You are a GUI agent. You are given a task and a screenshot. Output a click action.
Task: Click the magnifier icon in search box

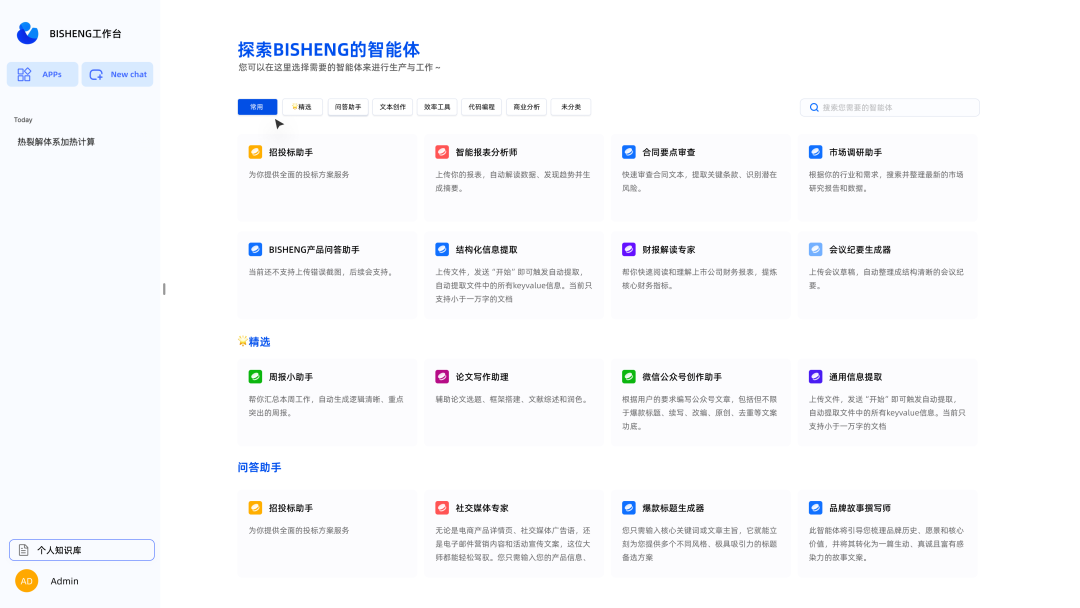[x=814, y=107]
